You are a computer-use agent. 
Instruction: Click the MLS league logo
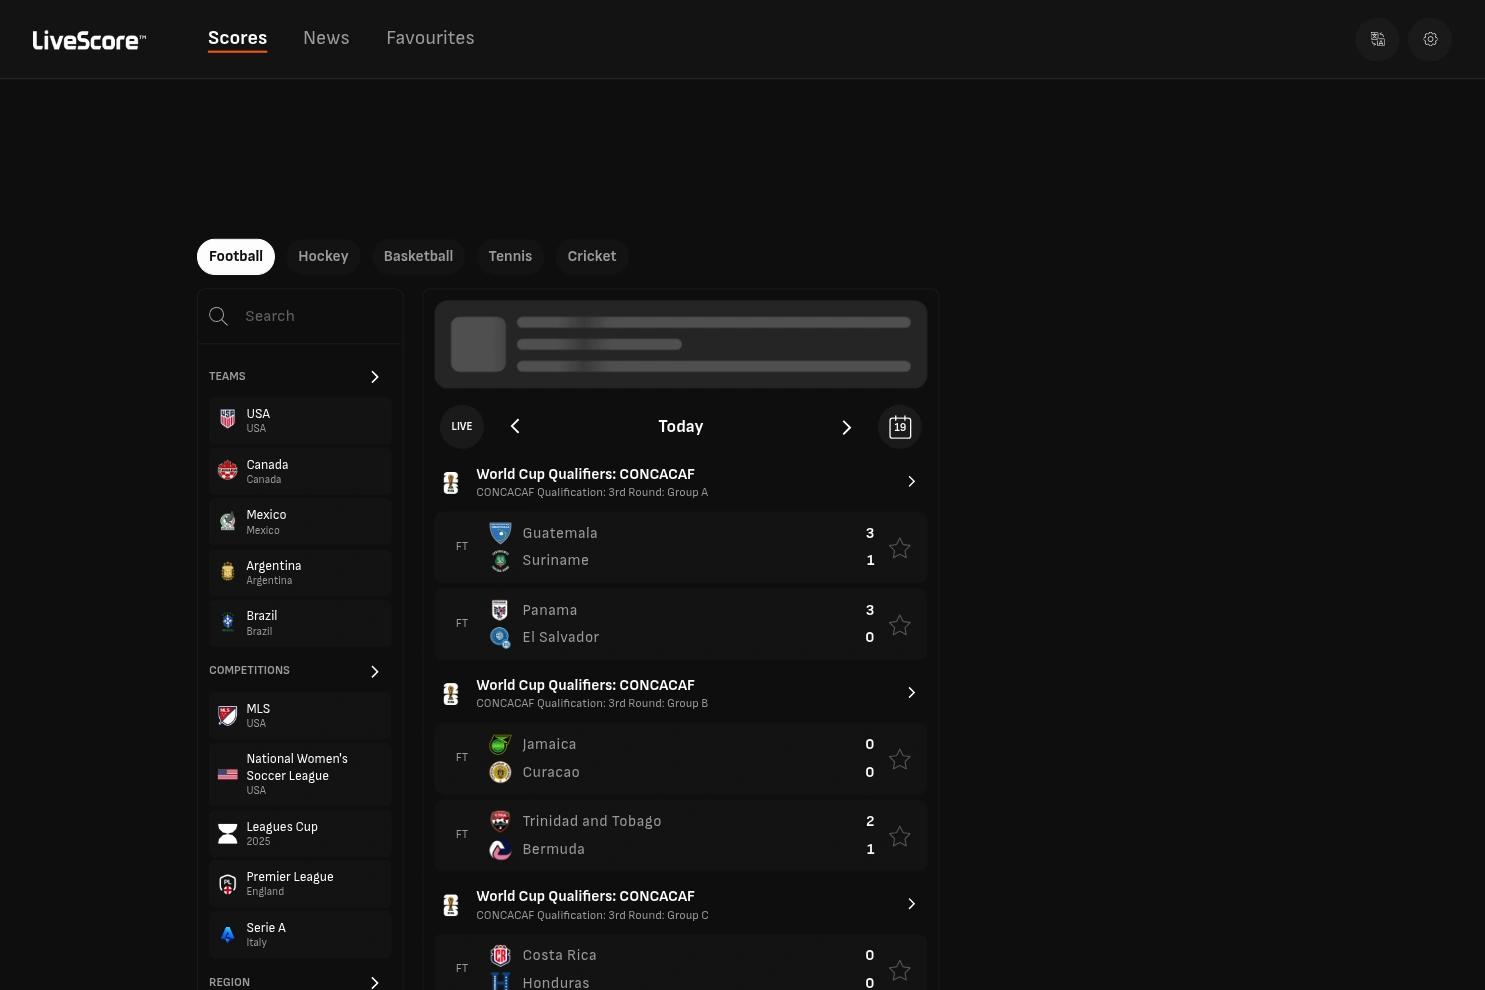point(228,715)
